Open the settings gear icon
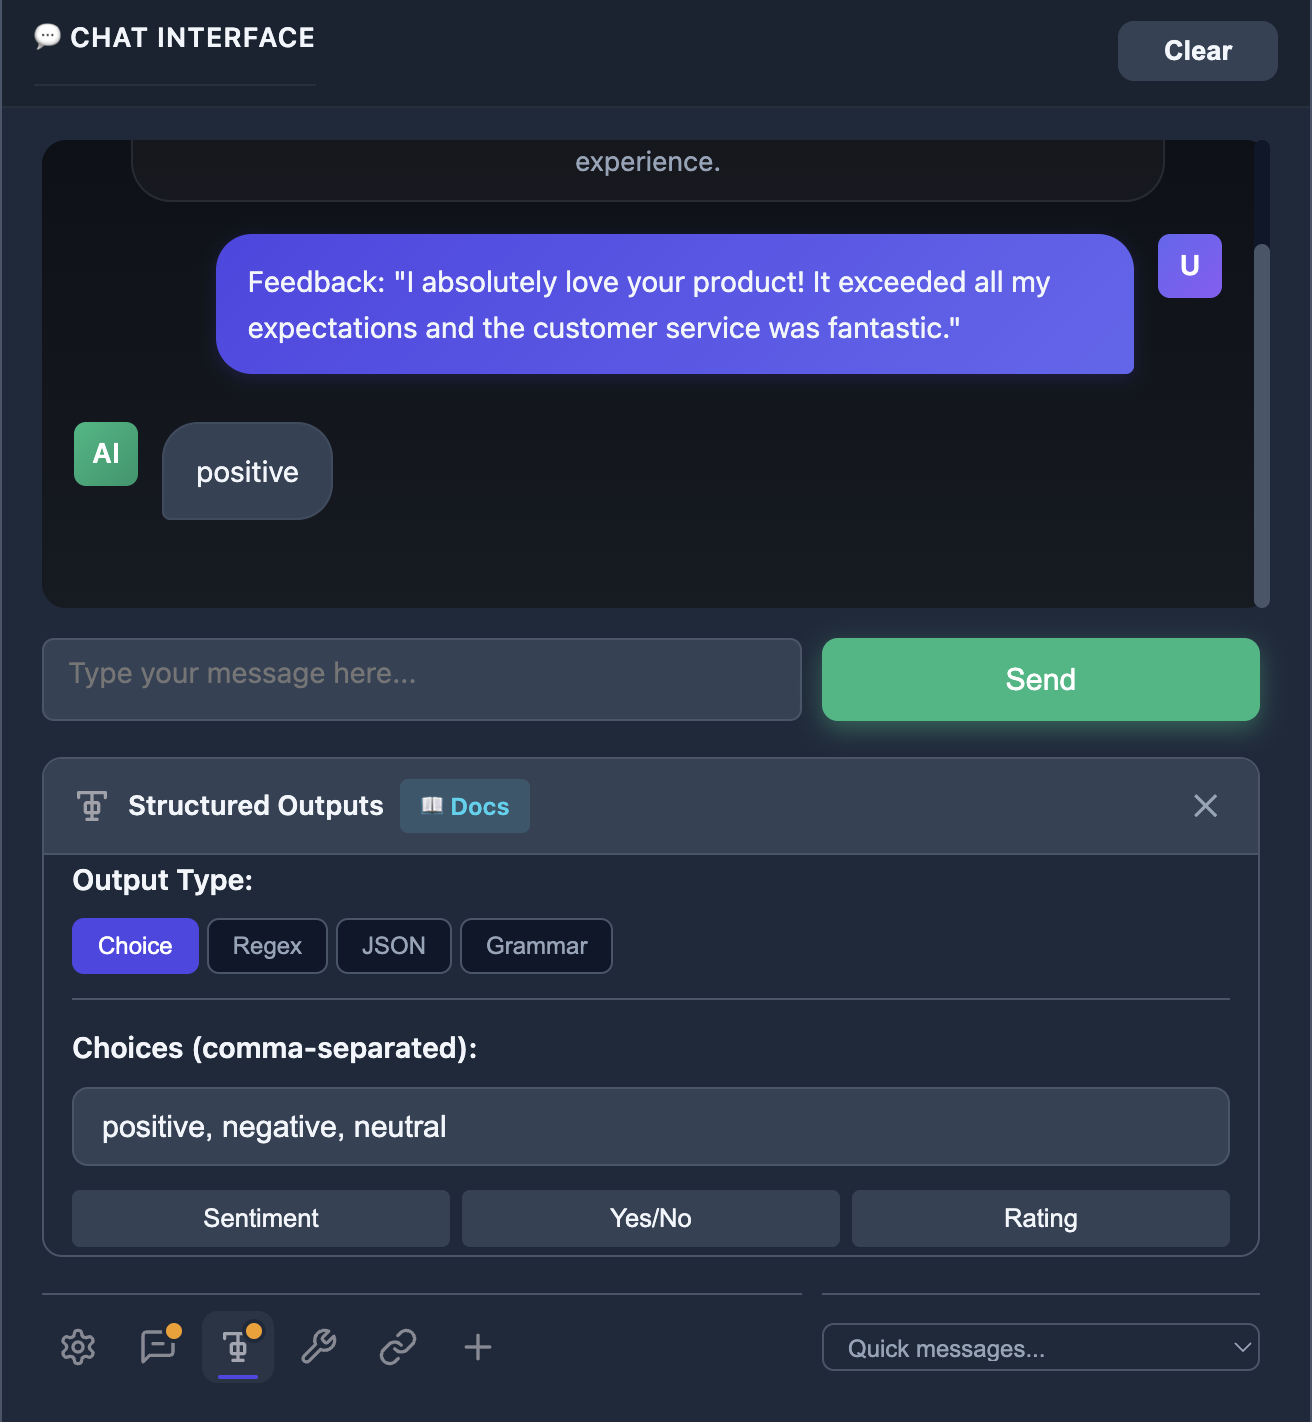Viewport: 1312px width, 1422px height. tap(78, 1347)
